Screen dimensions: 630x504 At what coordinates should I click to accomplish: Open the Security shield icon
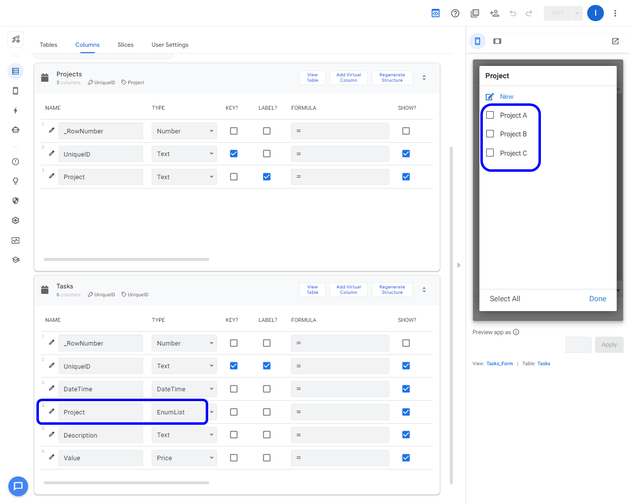pyautogui.click(x=16, y=201)
